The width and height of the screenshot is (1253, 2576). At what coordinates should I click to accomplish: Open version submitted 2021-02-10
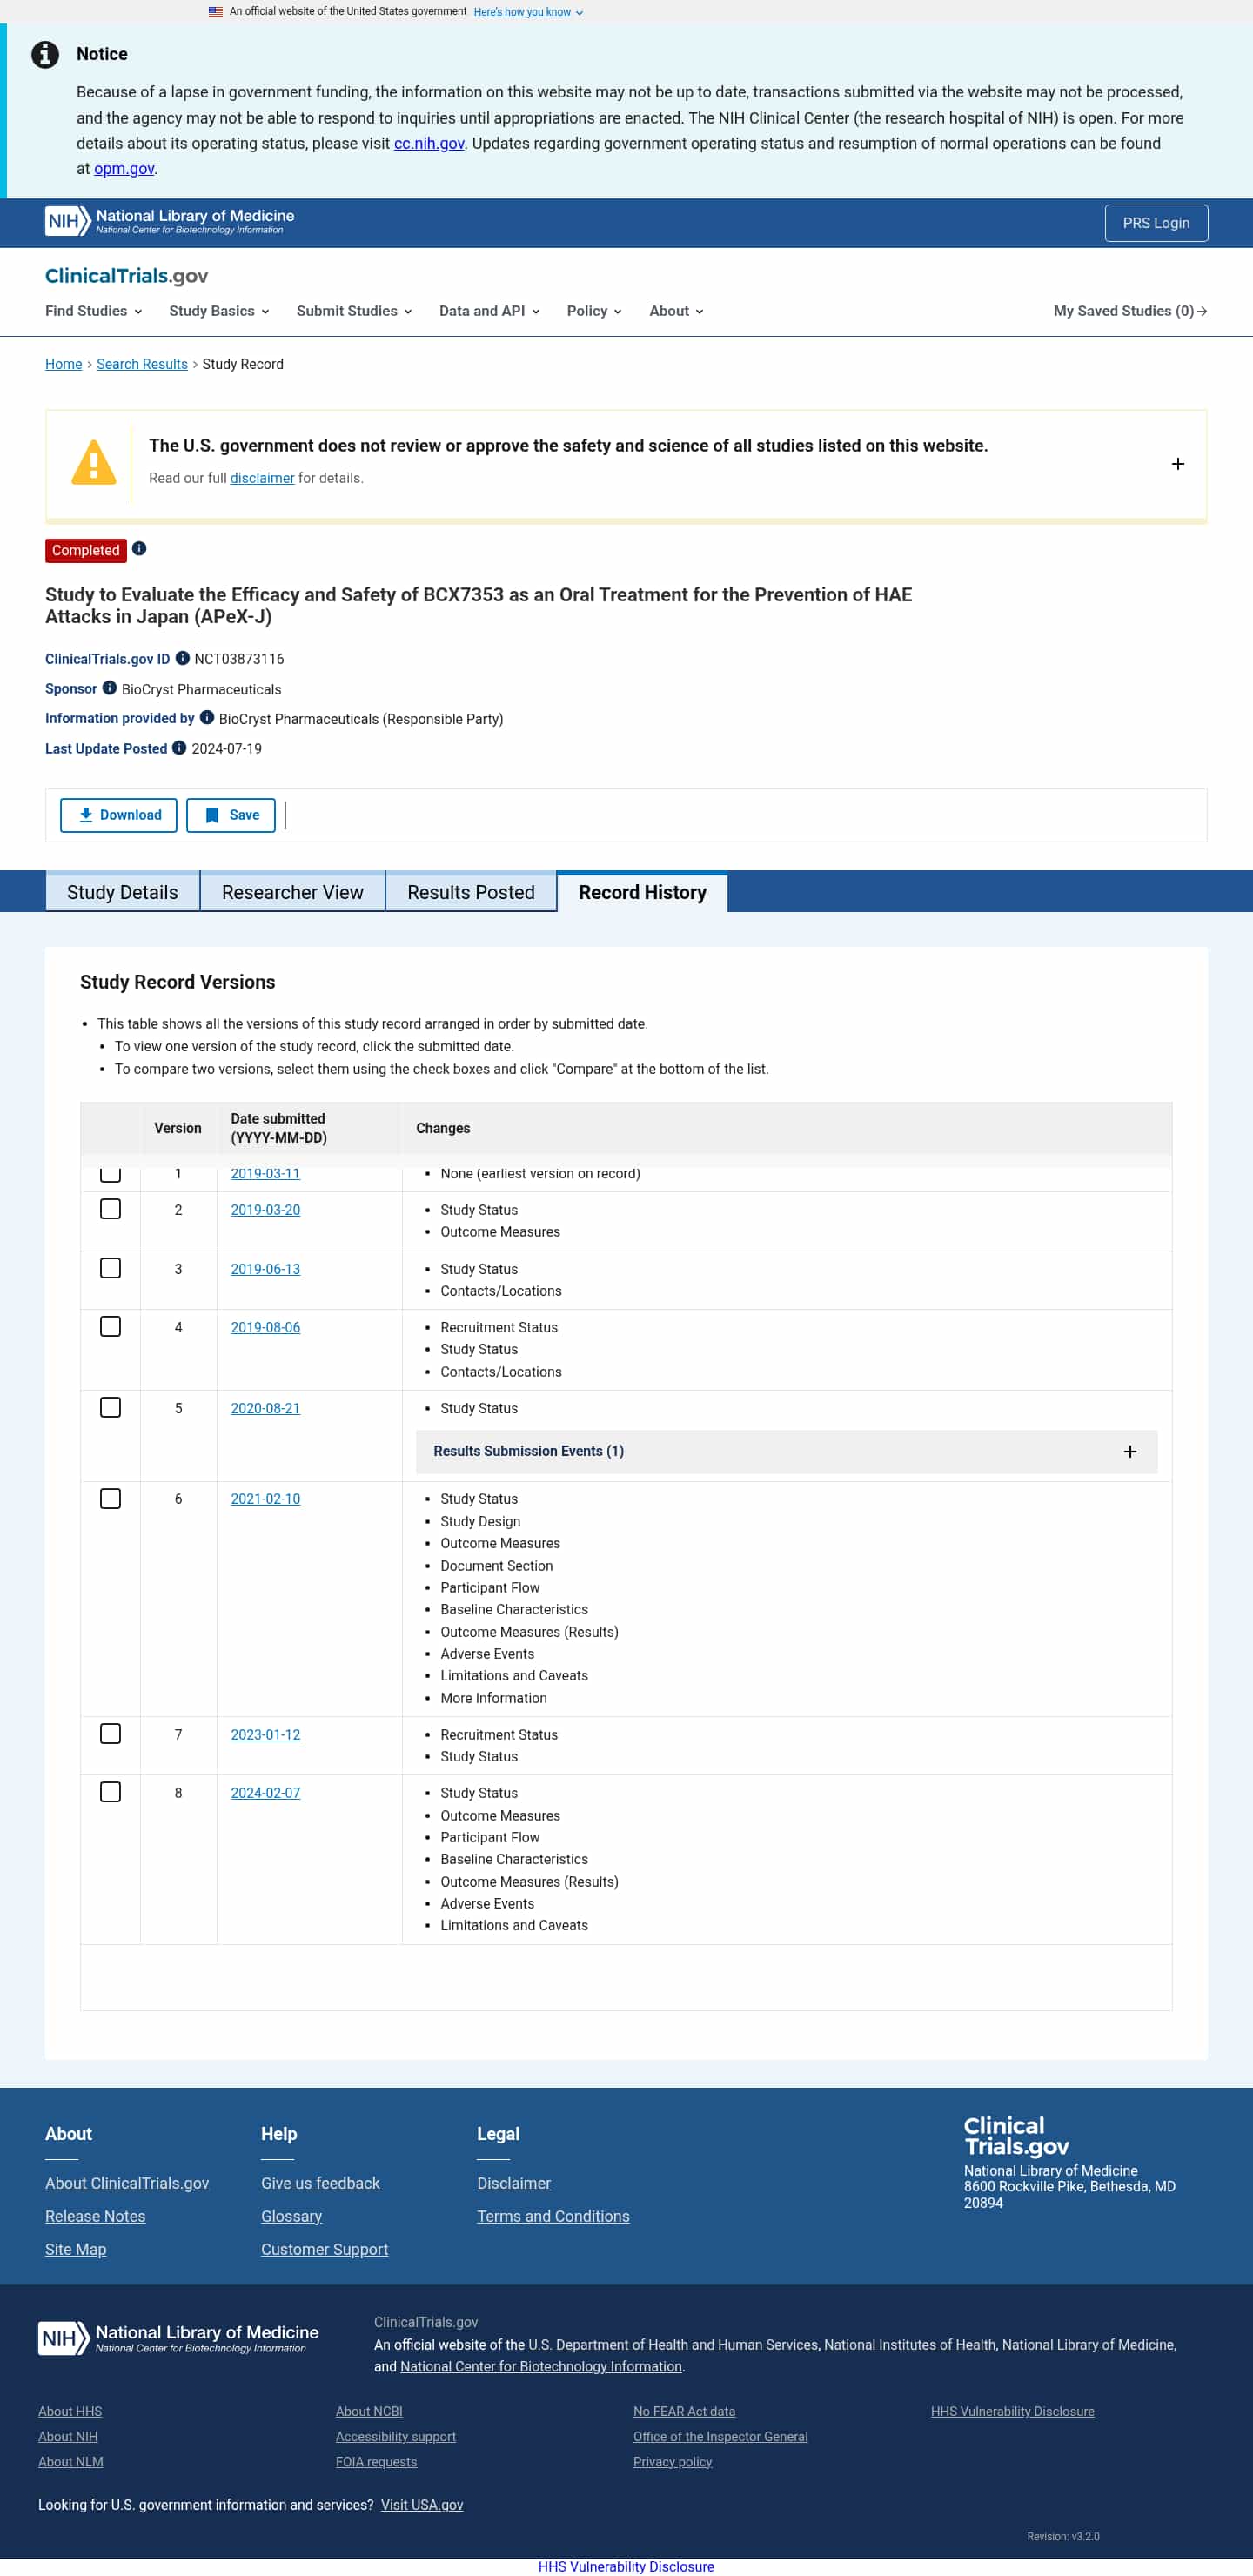point(265,1498)
